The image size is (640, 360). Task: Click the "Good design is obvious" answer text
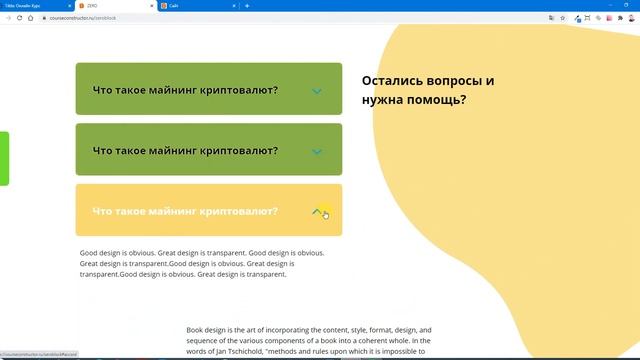pyautogui.click(x=202, y=263)
